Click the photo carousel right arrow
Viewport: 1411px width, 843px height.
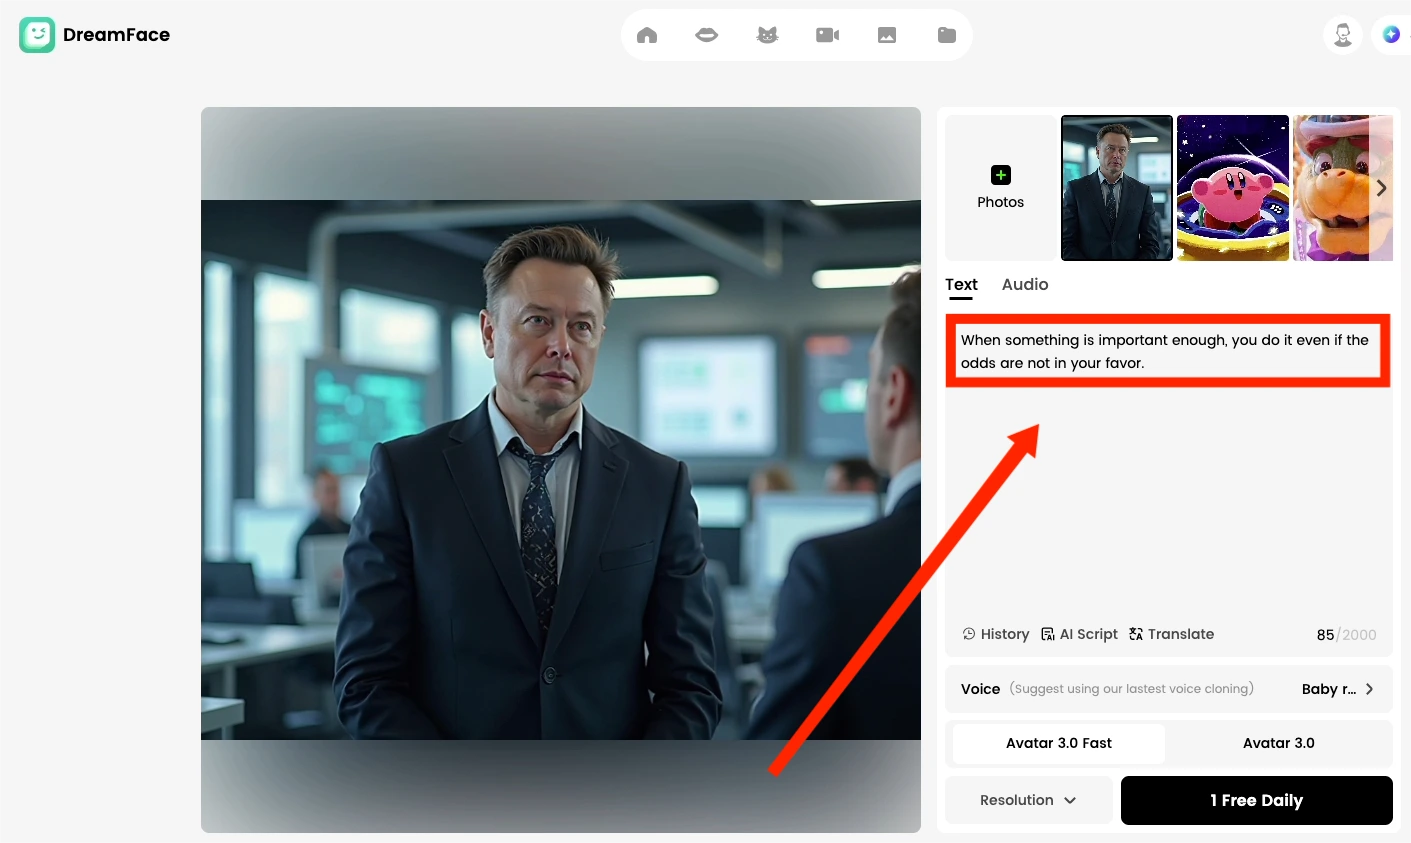pyautogui.click(x=1381, y=188)
